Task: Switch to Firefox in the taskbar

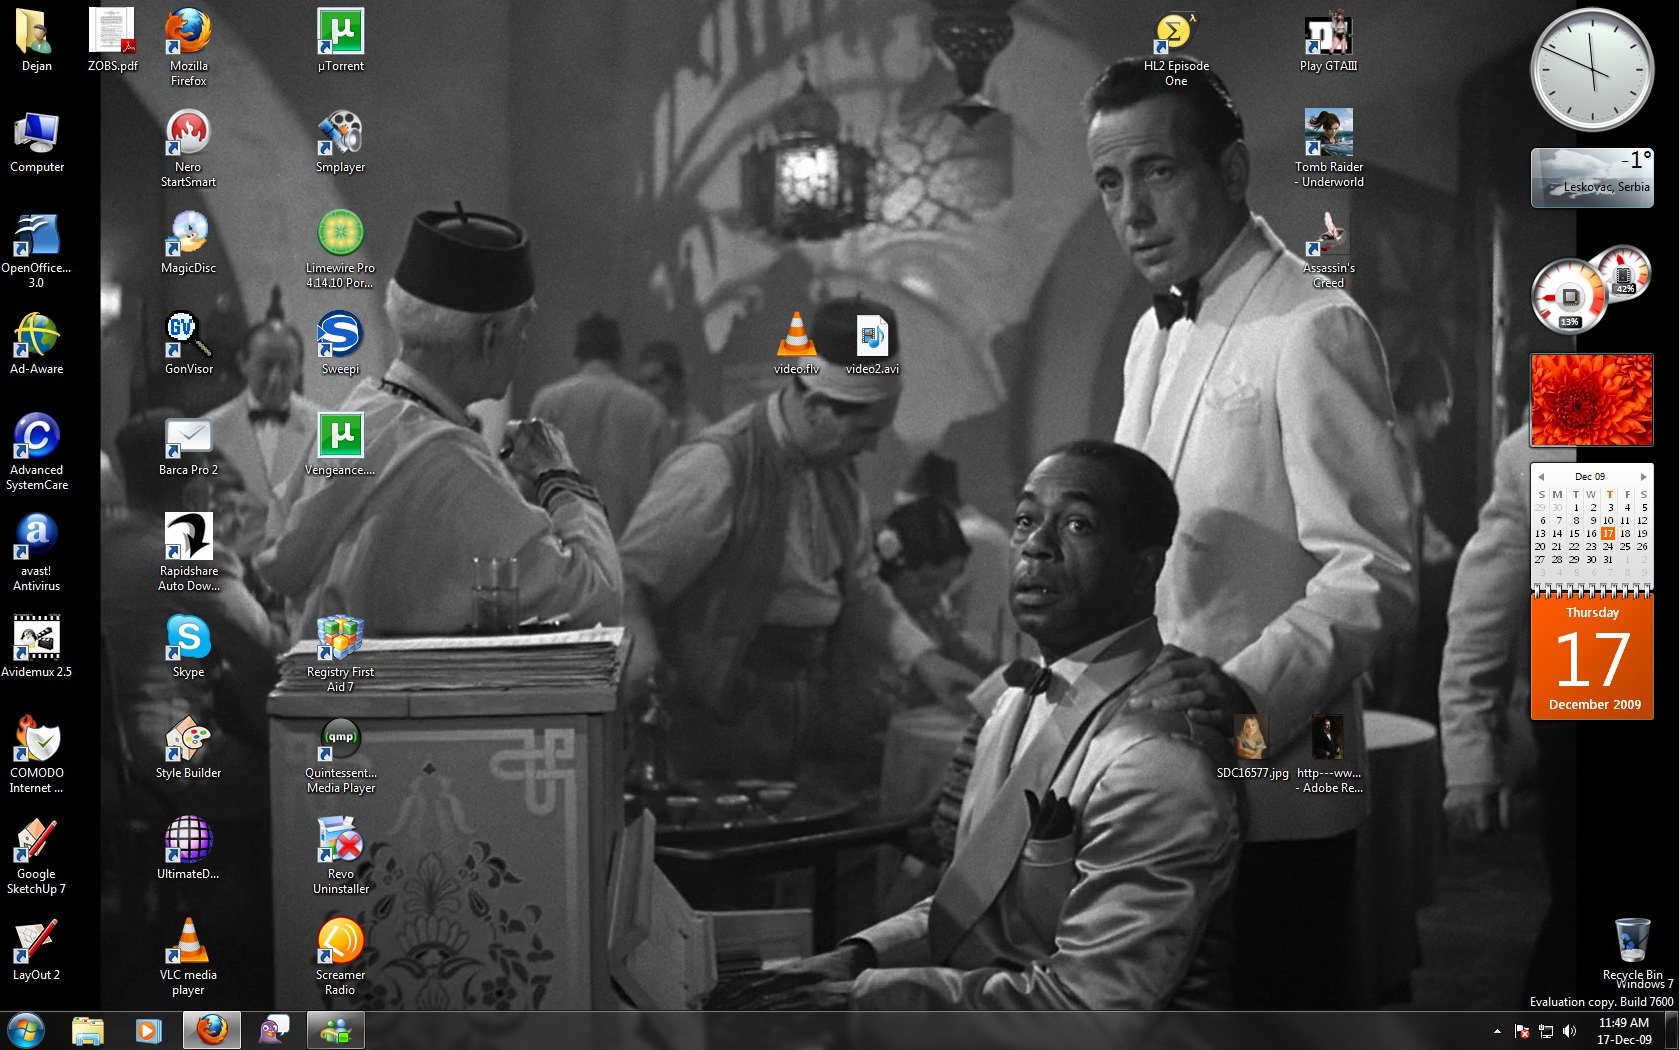Action: 211,1030
